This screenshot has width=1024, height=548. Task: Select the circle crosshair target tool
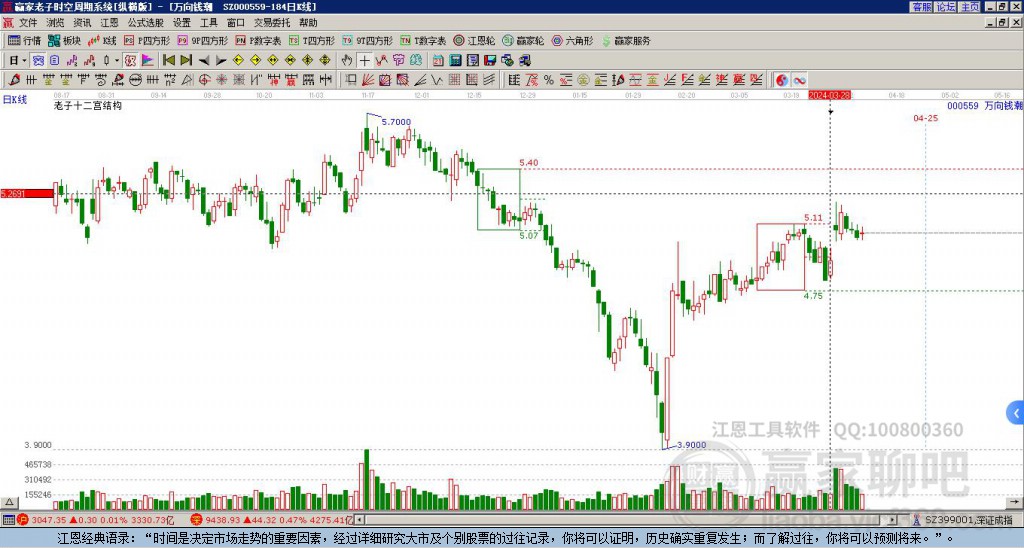pyautogui.click(x=204, y=80)
